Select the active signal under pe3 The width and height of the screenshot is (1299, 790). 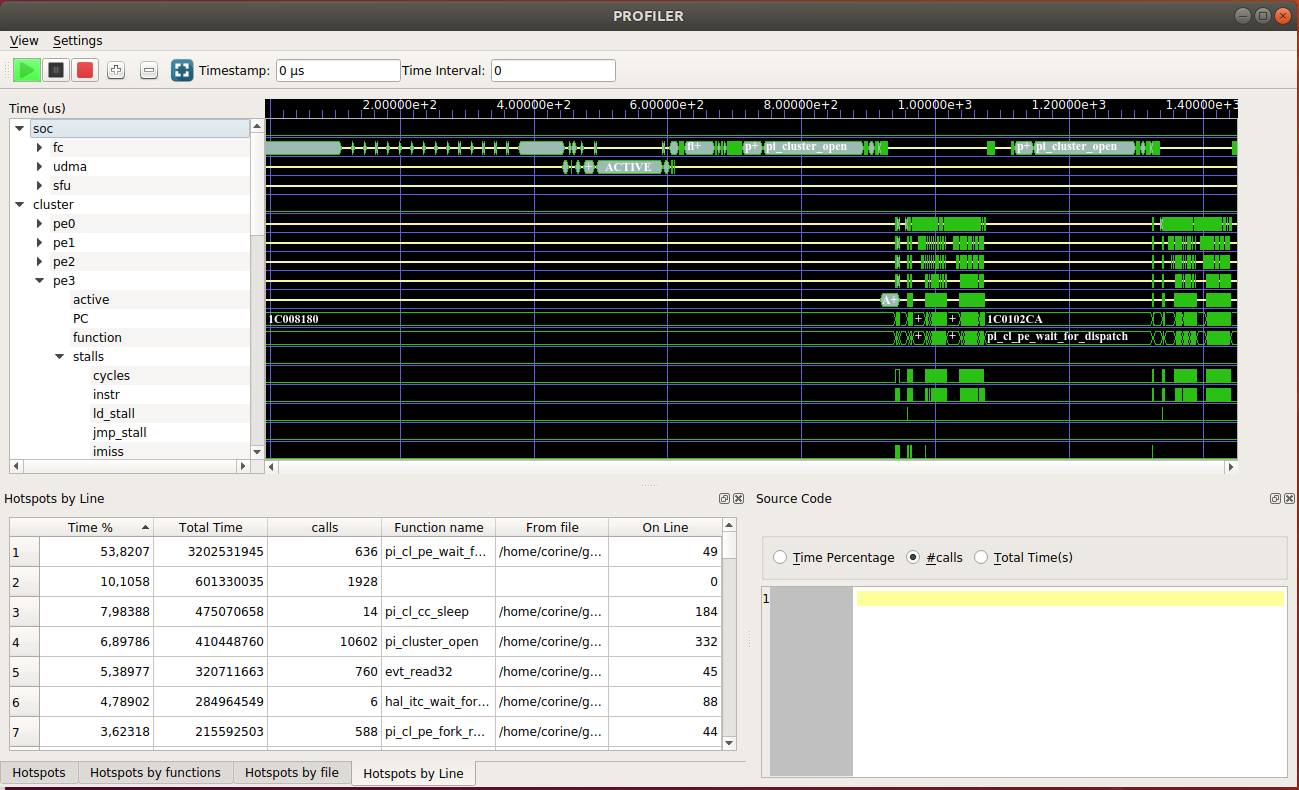tap(91, 299)
